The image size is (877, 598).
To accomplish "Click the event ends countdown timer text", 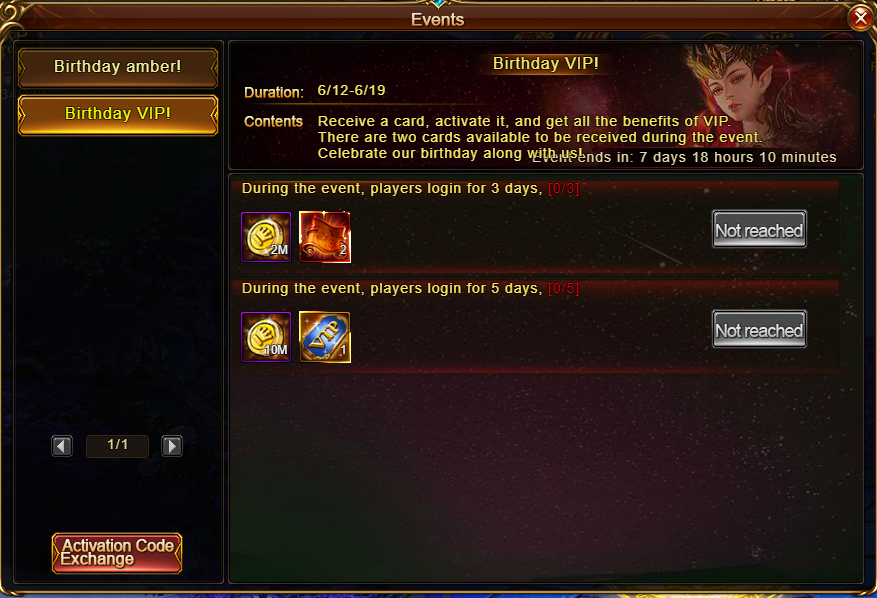I will coord(683,157).
